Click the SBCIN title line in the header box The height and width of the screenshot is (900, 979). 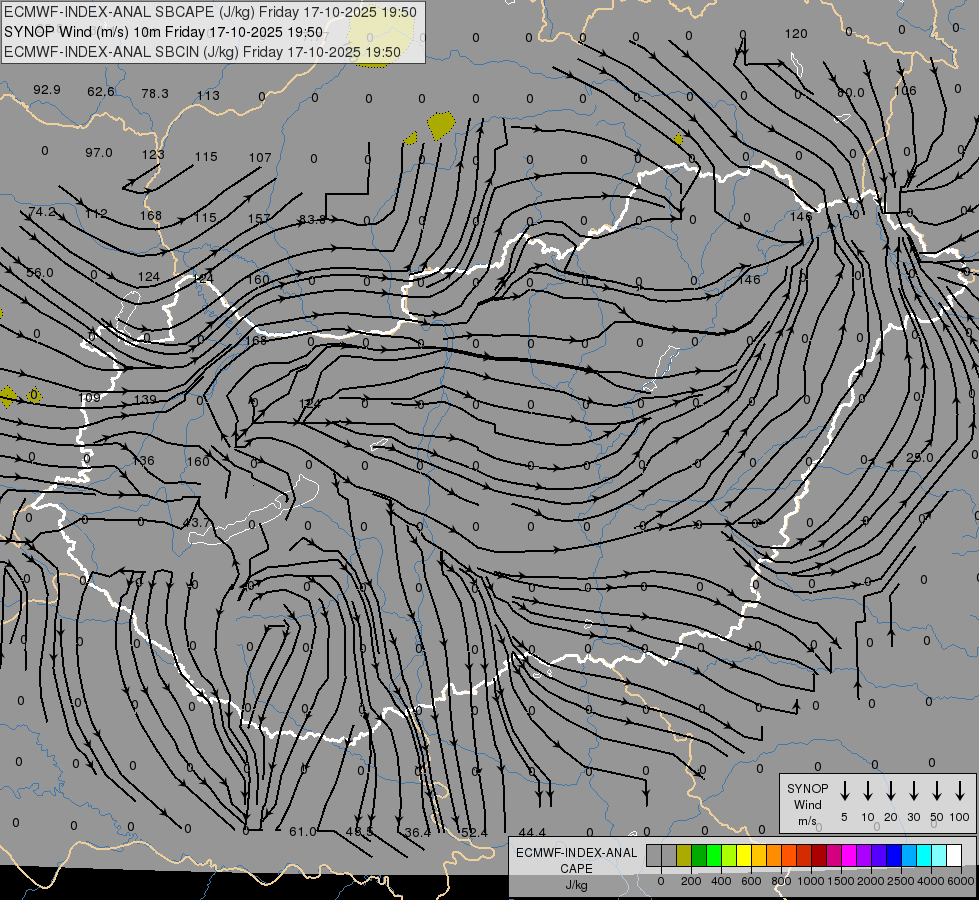(x=202, y=52)
